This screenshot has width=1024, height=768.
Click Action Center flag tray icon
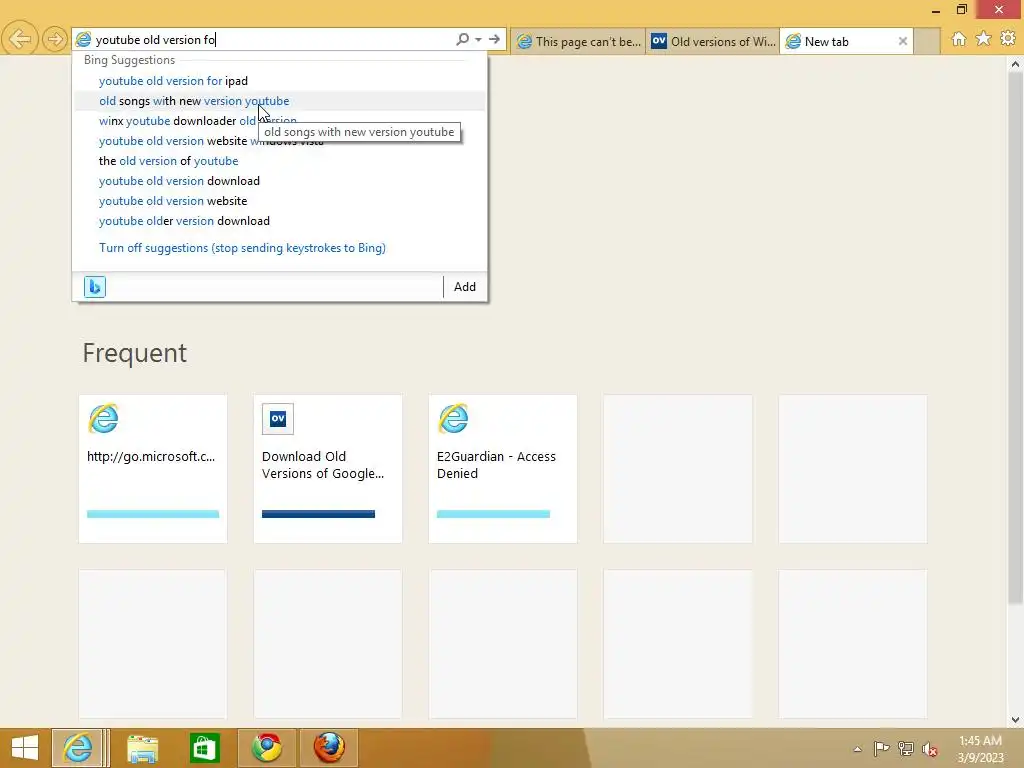point(881,748)
